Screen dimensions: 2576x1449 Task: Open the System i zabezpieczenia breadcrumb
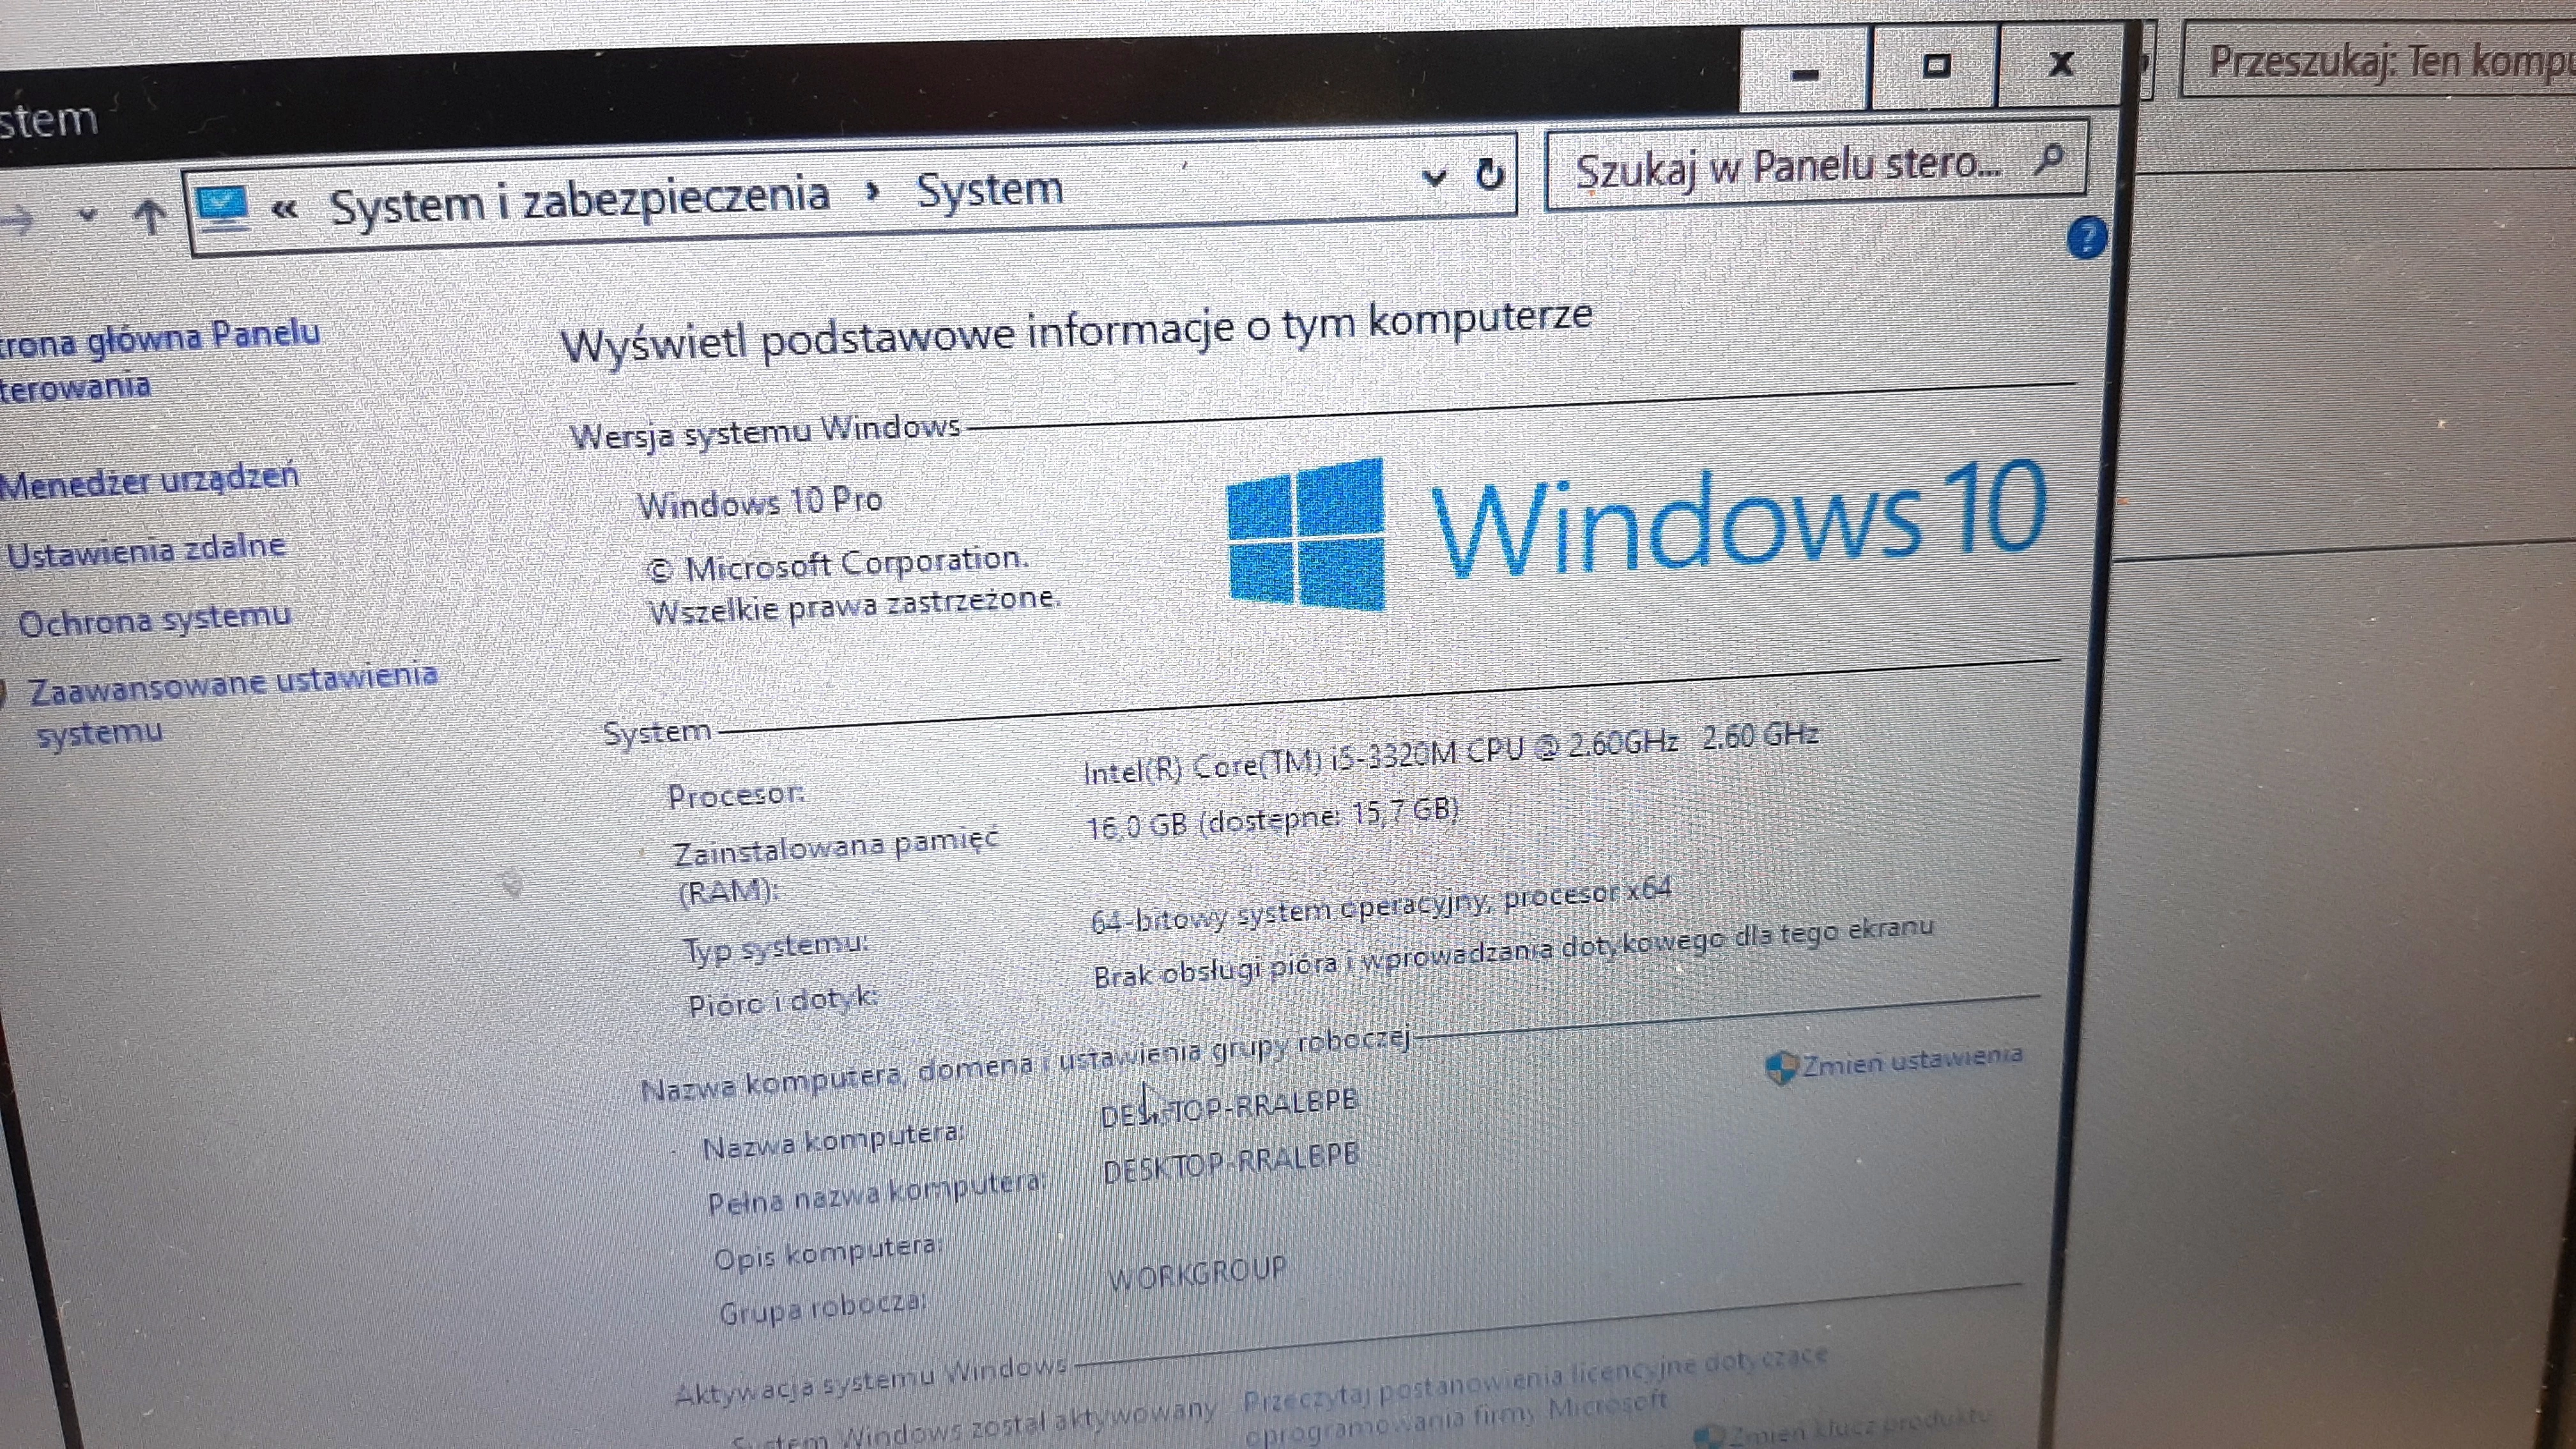pyautogui.click(x=580, y=200)
